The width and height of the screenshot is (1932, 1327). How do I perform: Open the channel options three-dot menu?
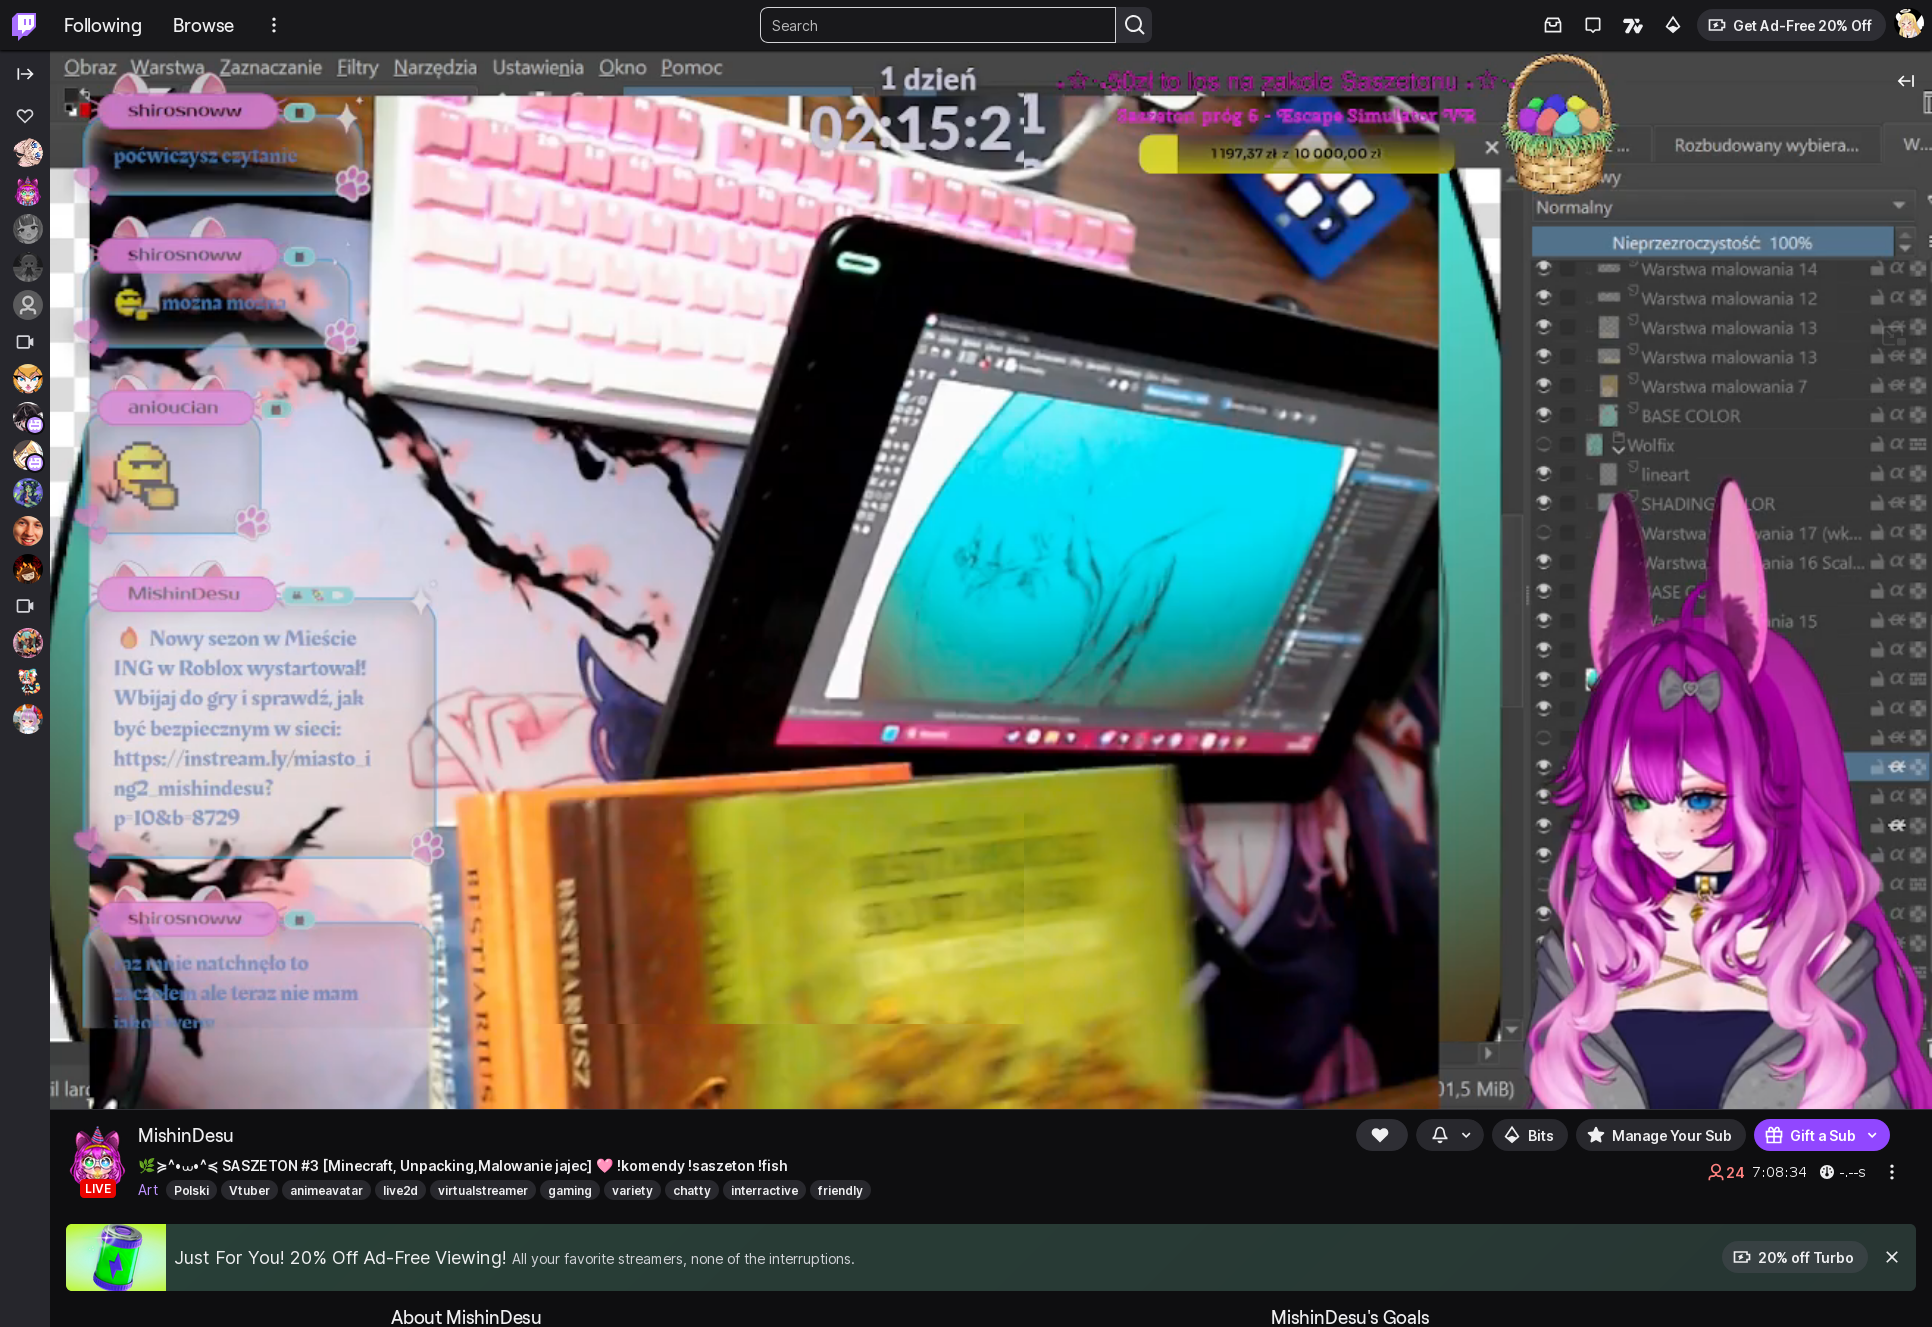click(x=1891, y=1172)
